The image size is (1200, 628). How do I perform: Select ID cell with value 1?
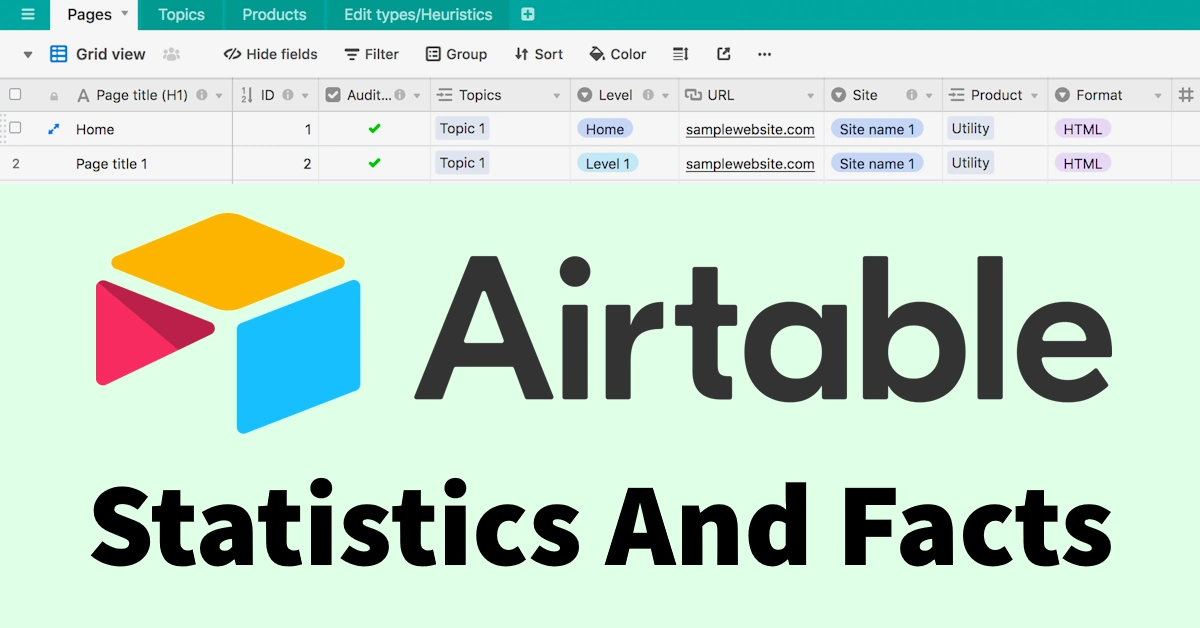tap(275, 129)
